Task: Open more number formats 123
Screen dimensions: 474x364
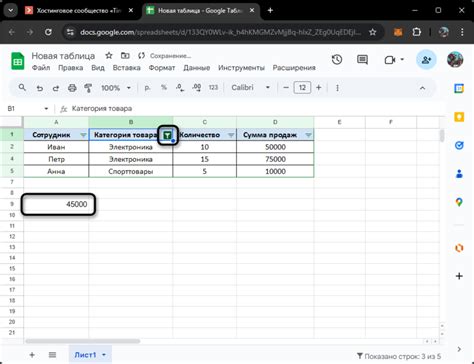Action: 213,88
